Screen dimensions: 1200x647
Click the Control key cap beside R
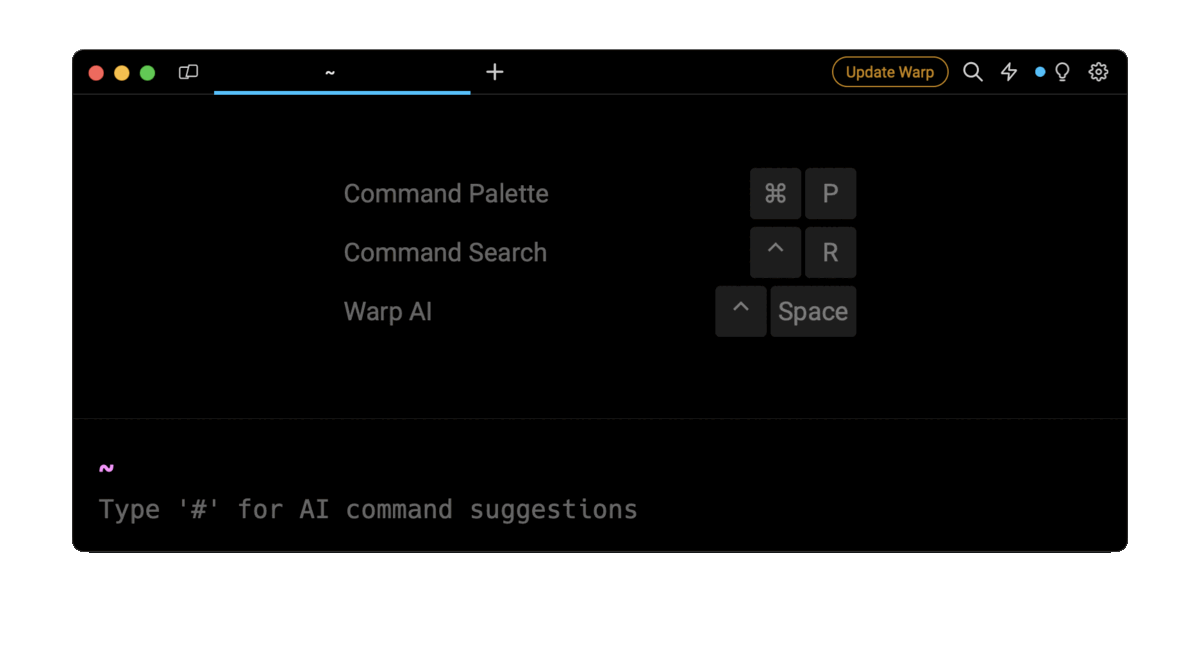coord(776,252)
